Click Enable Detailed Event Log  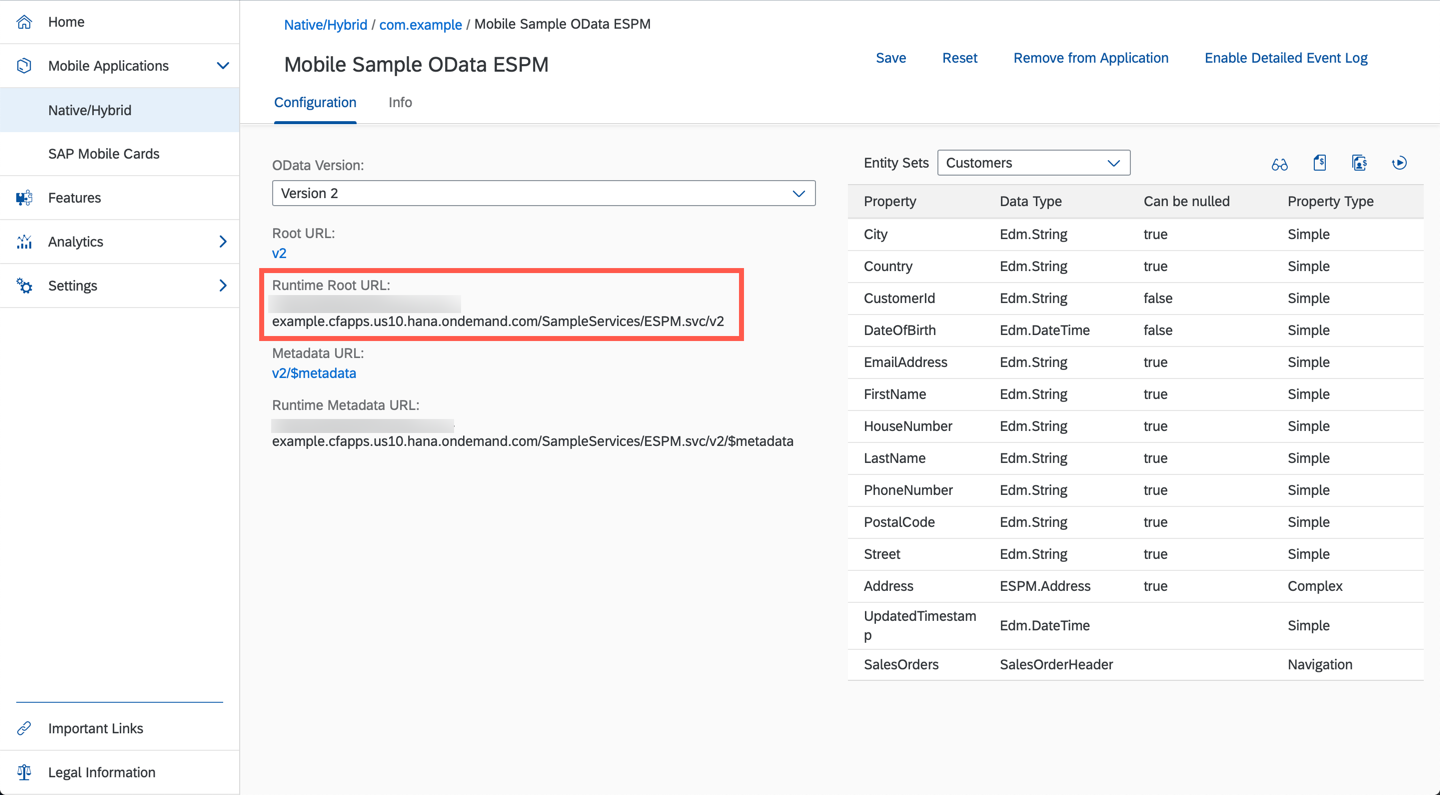pyautogui.click(x=1286, y=58)
